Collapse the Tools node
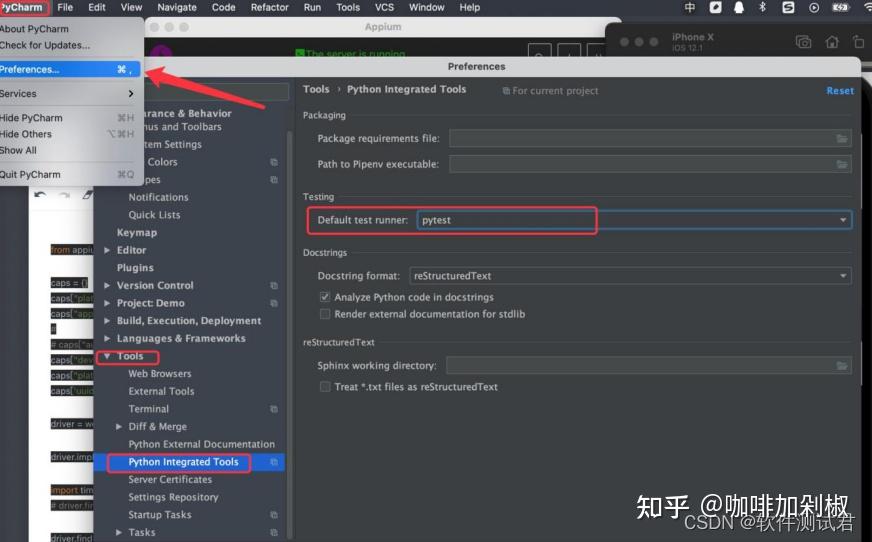Viewport: 872px width, 542px height. 107,356
